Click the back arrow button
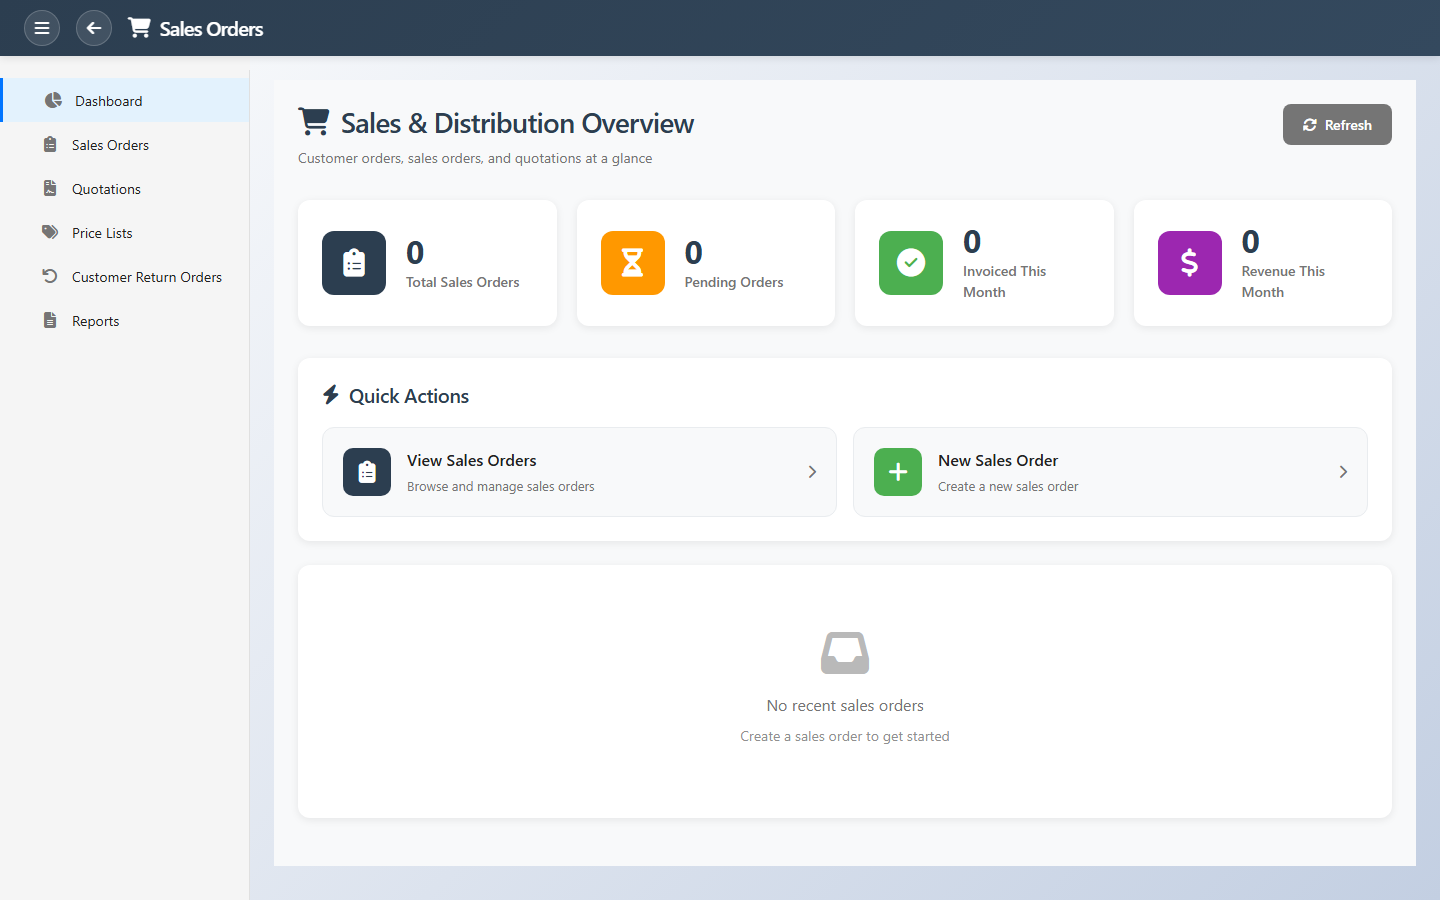1440x900 pixels. pyautogui.click(x=94, y=28)
